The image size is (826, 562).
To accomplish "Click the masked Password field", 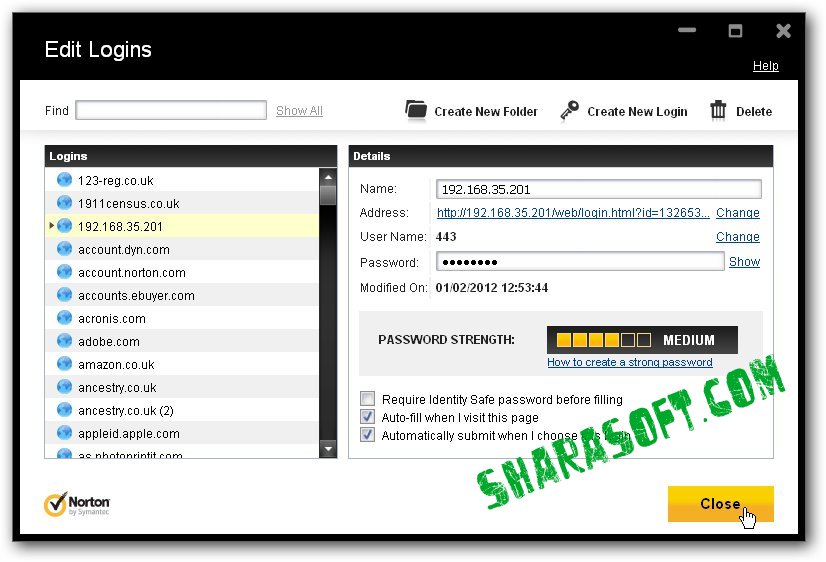I will [580, 262].
